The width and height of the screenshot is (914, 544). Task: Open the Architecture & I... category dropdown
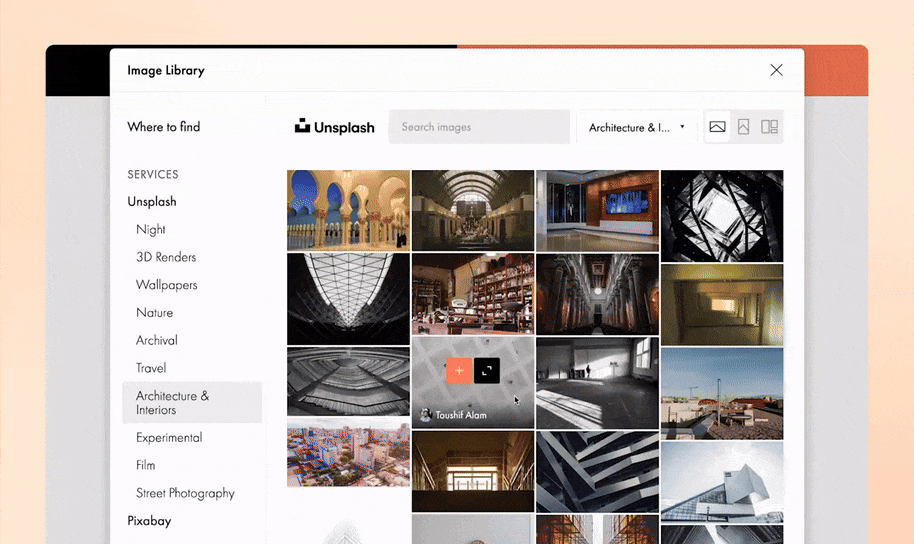click(637, 127)
